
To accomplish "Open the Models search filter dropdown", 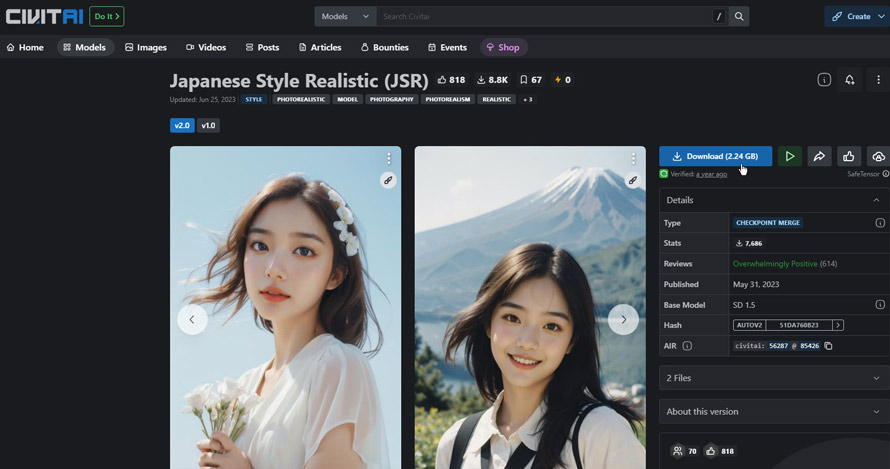I will [345, 17].
